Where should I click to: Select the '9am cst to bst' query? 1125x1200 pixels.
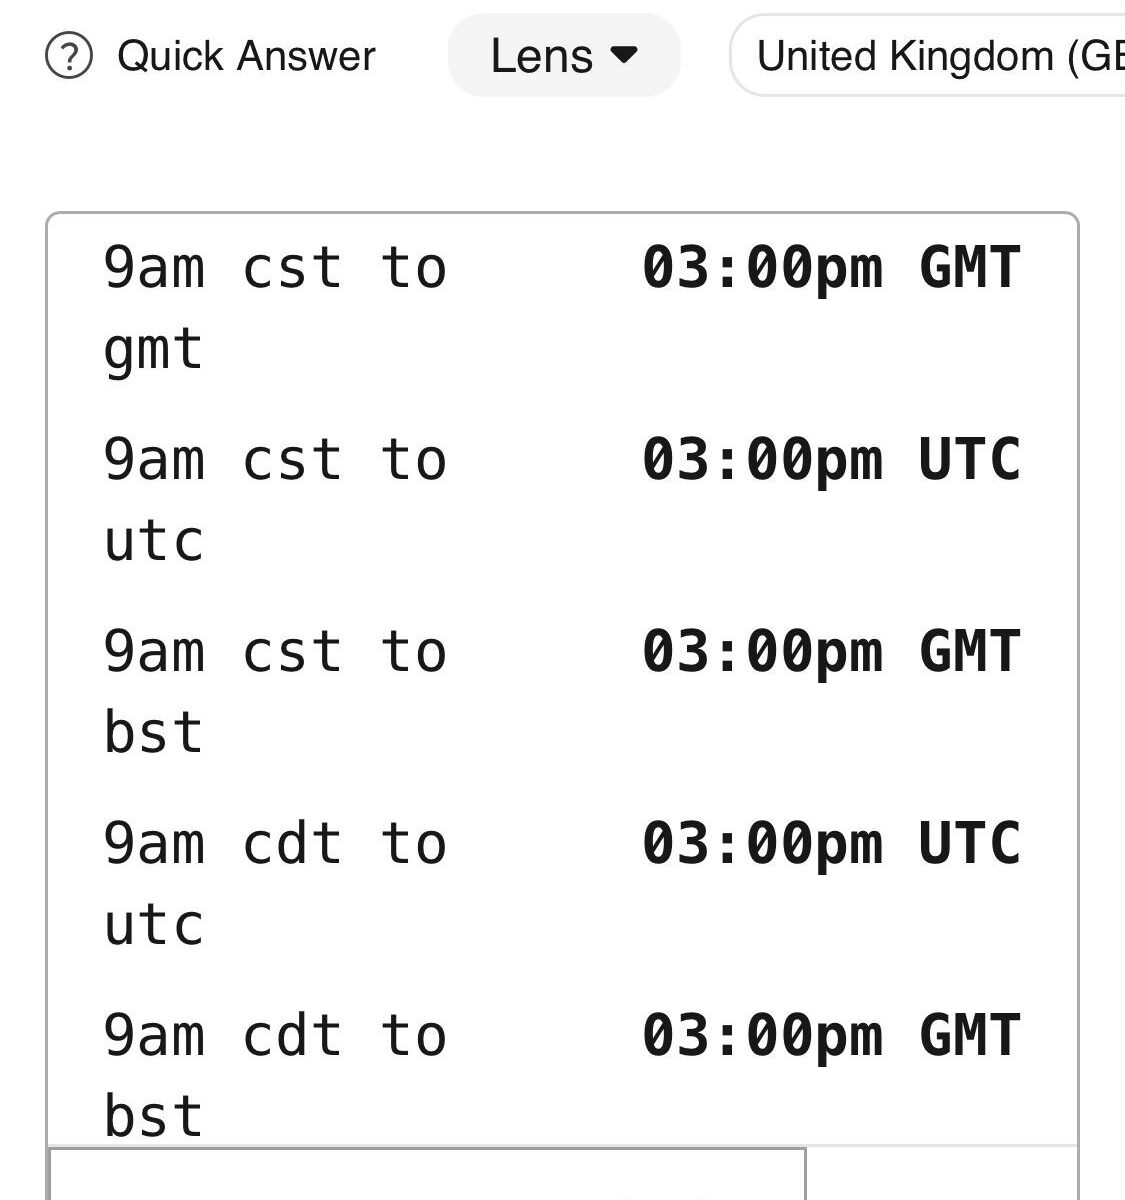pyautogui.click(x=275, y=692)
